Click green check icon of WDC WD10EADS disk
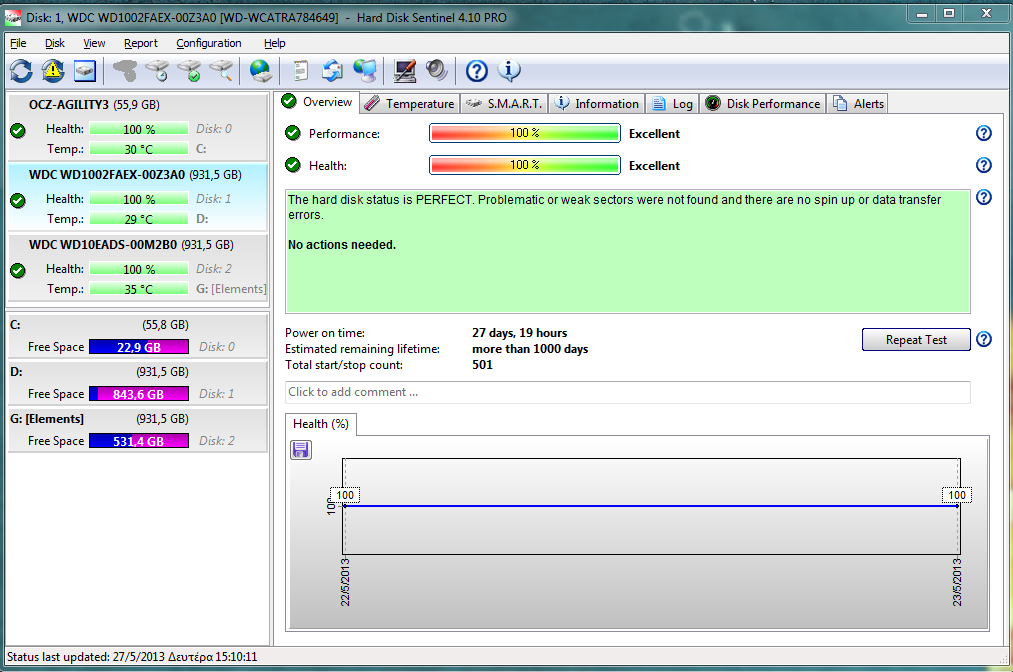1013x672 pixels. pos(18,270)
